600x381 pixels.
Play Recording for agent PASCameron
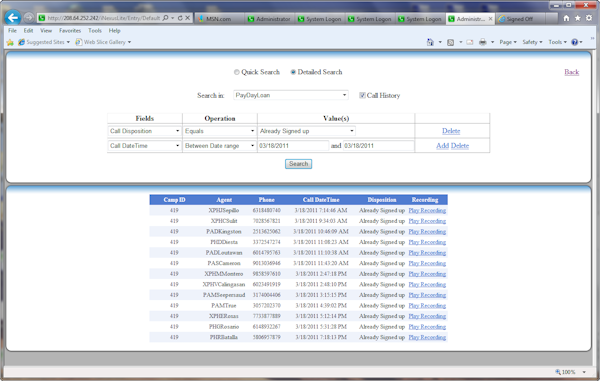427,263
